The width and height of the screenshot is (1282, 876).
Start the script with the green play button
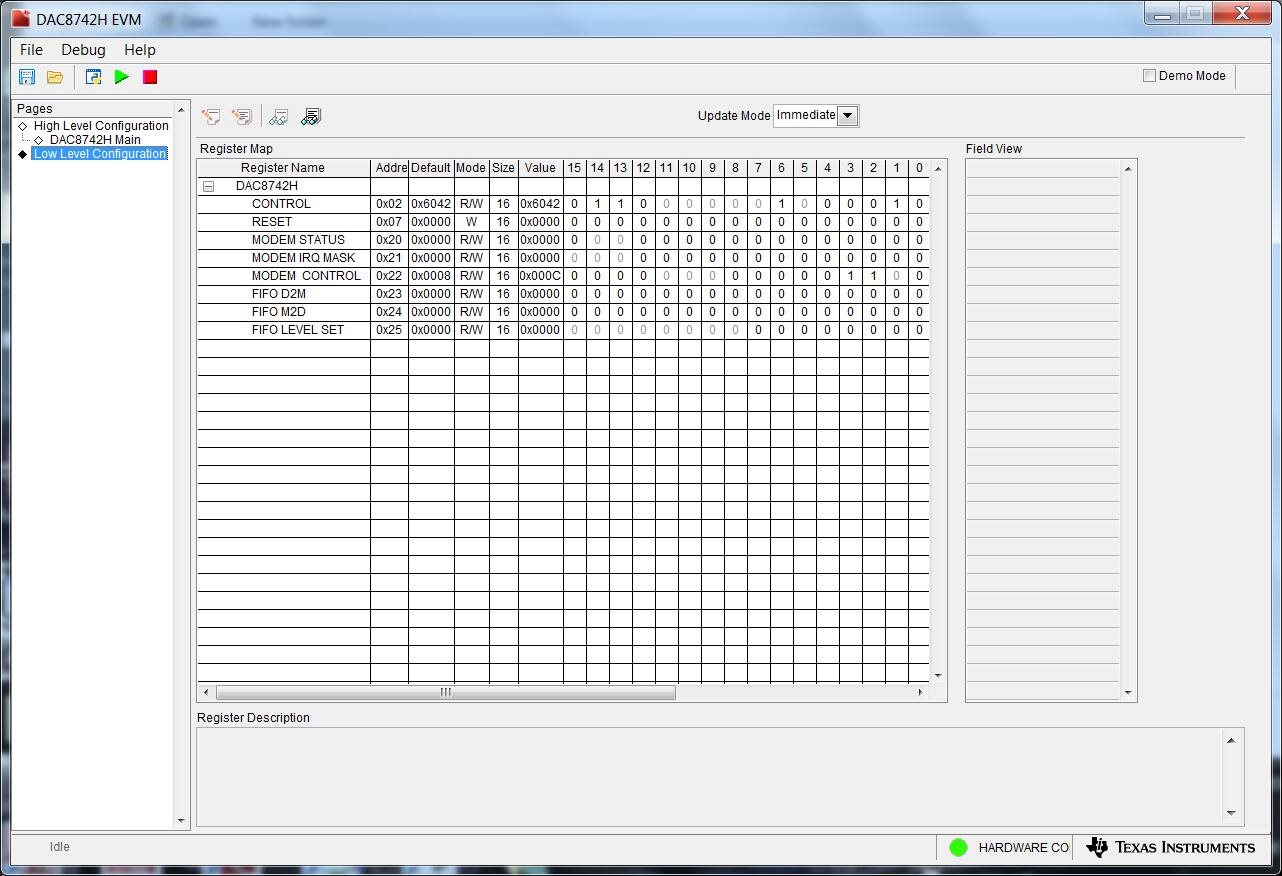(x=122, y=77)
